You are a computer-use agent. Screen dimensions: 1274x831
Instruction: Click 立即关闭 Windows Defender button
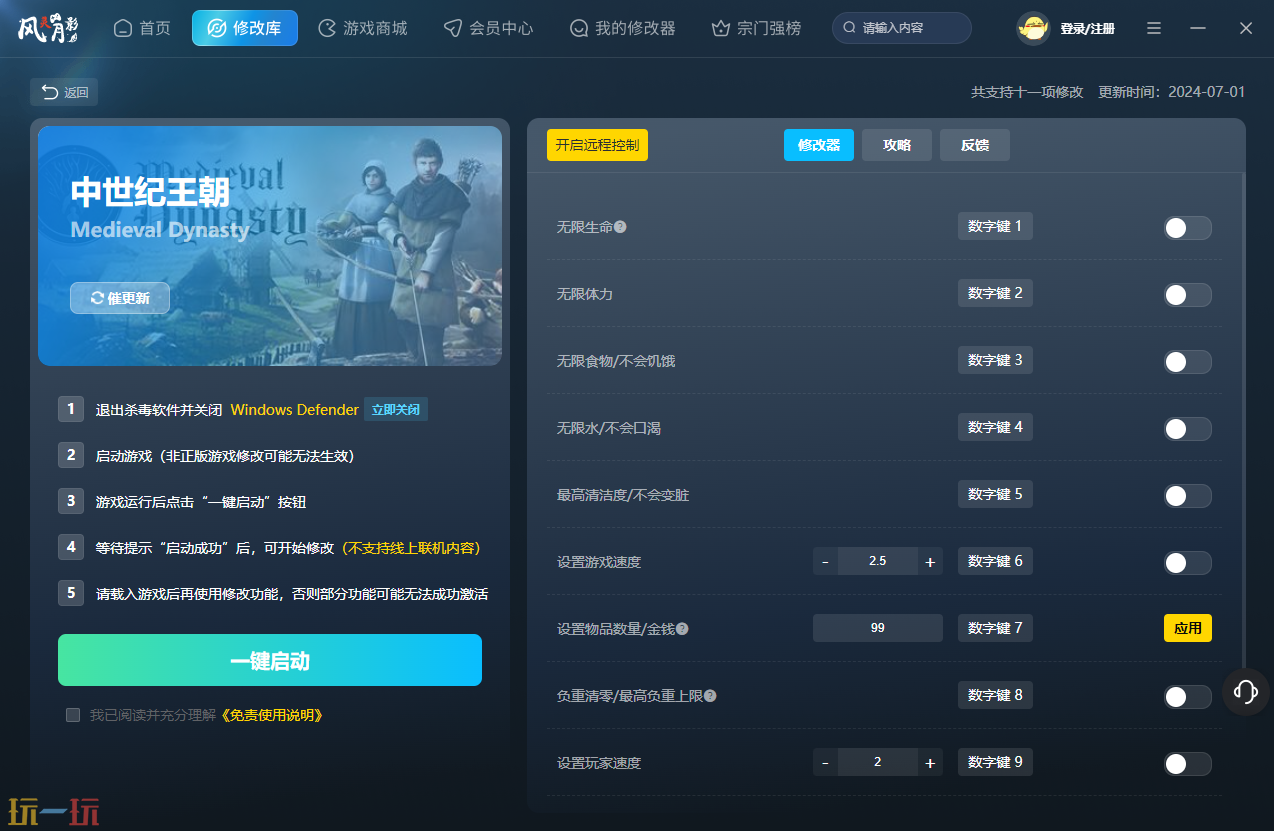click(396, 409)
